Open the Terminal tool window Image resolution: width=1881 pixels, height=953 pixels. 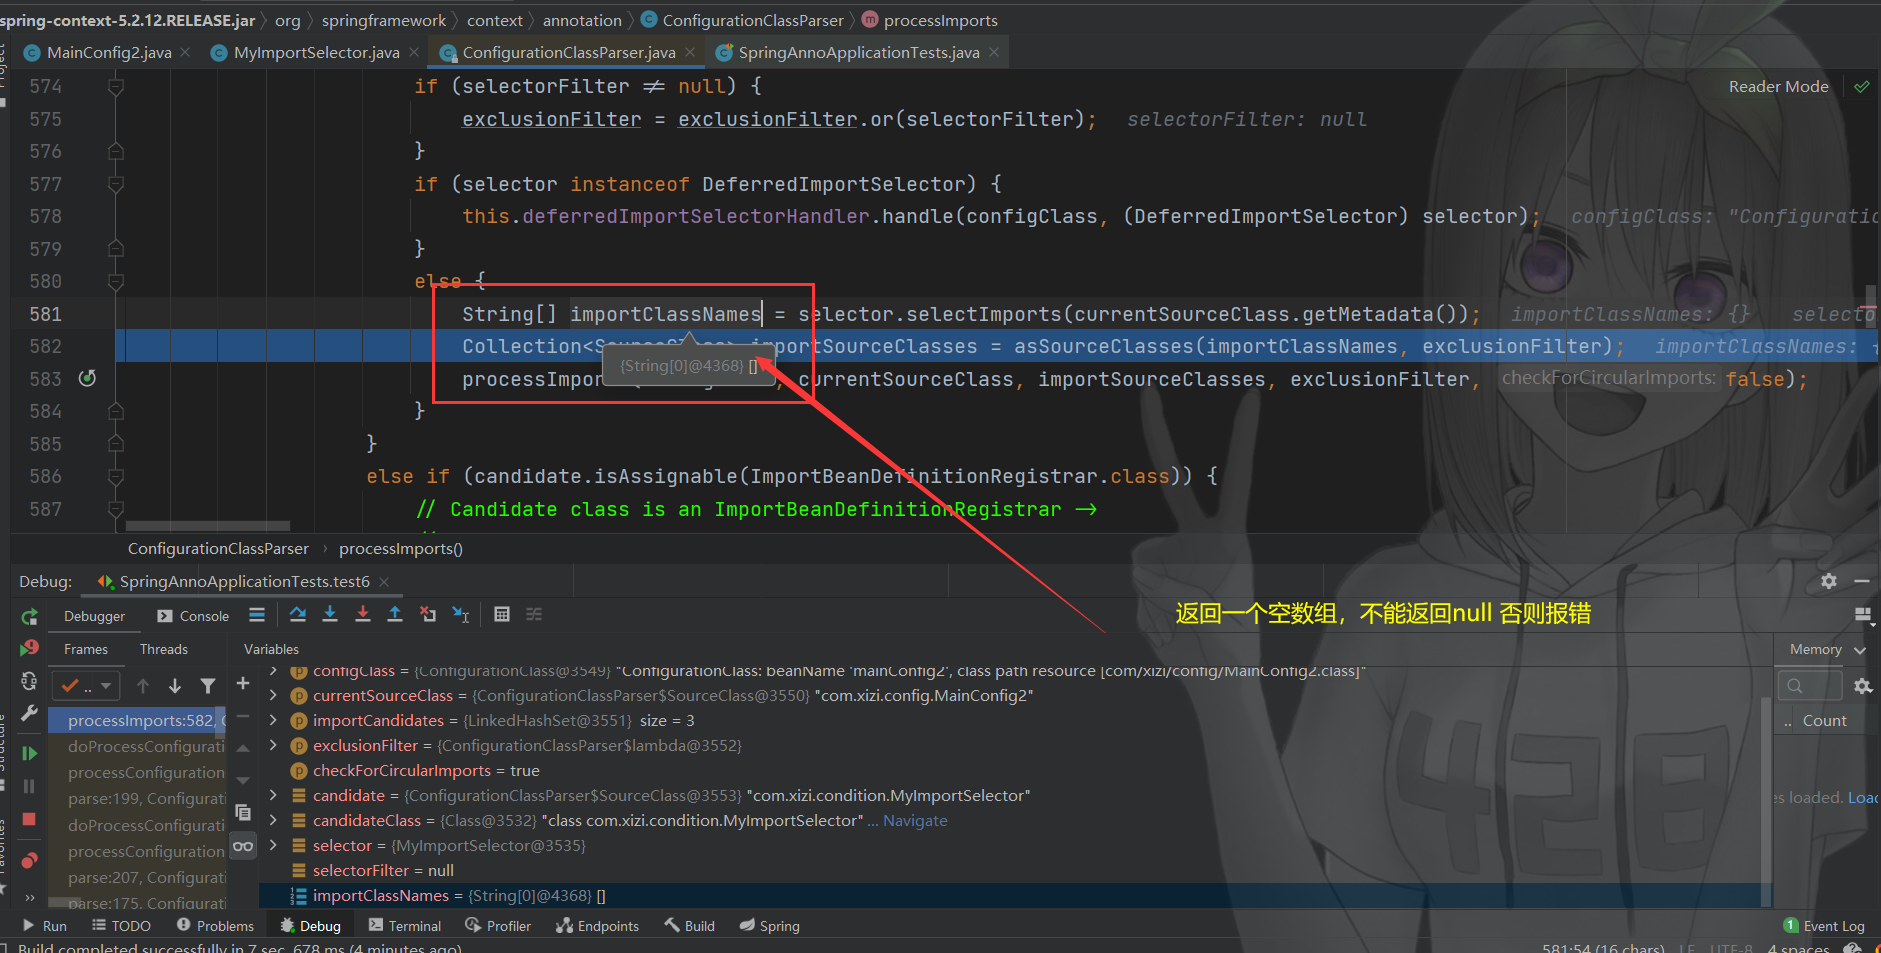pos(405,926)
